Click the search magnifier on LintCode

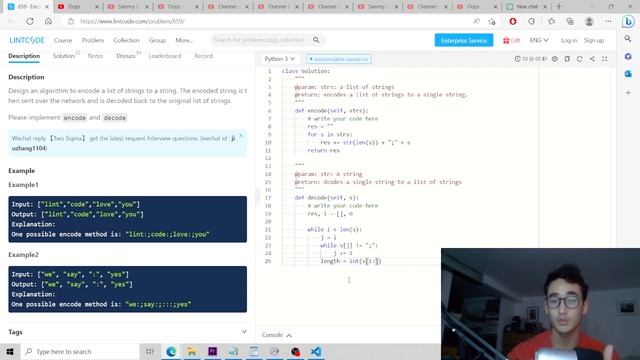[x=316, y=40]
